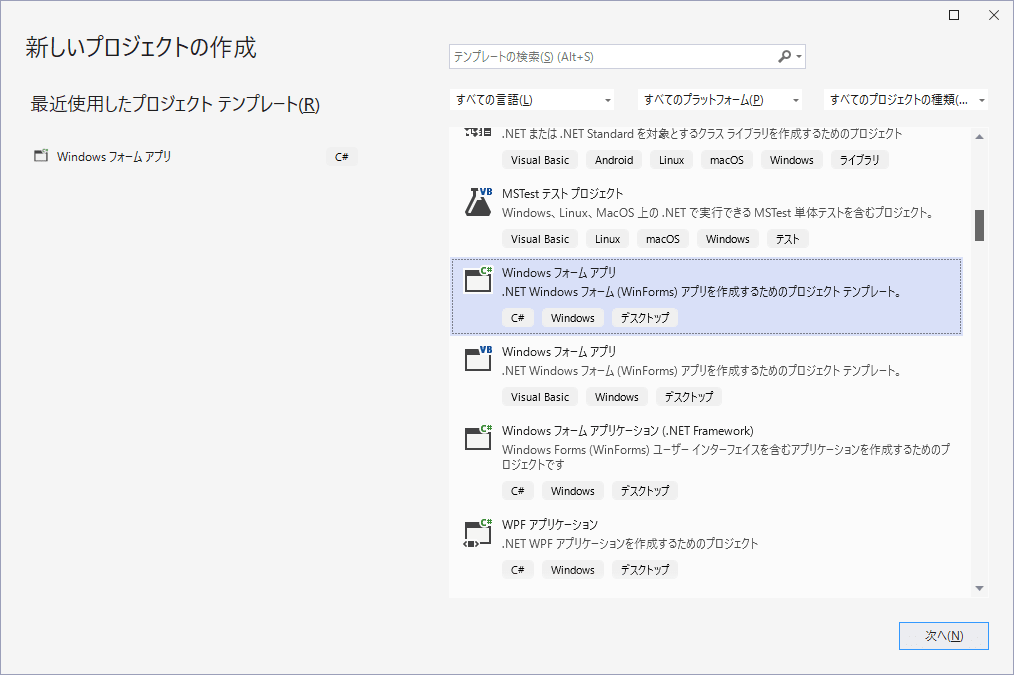Select the Visual Basic Windows フォーム アプリ template
Screen dimensions: 1014x675
(x=706, y=375)
